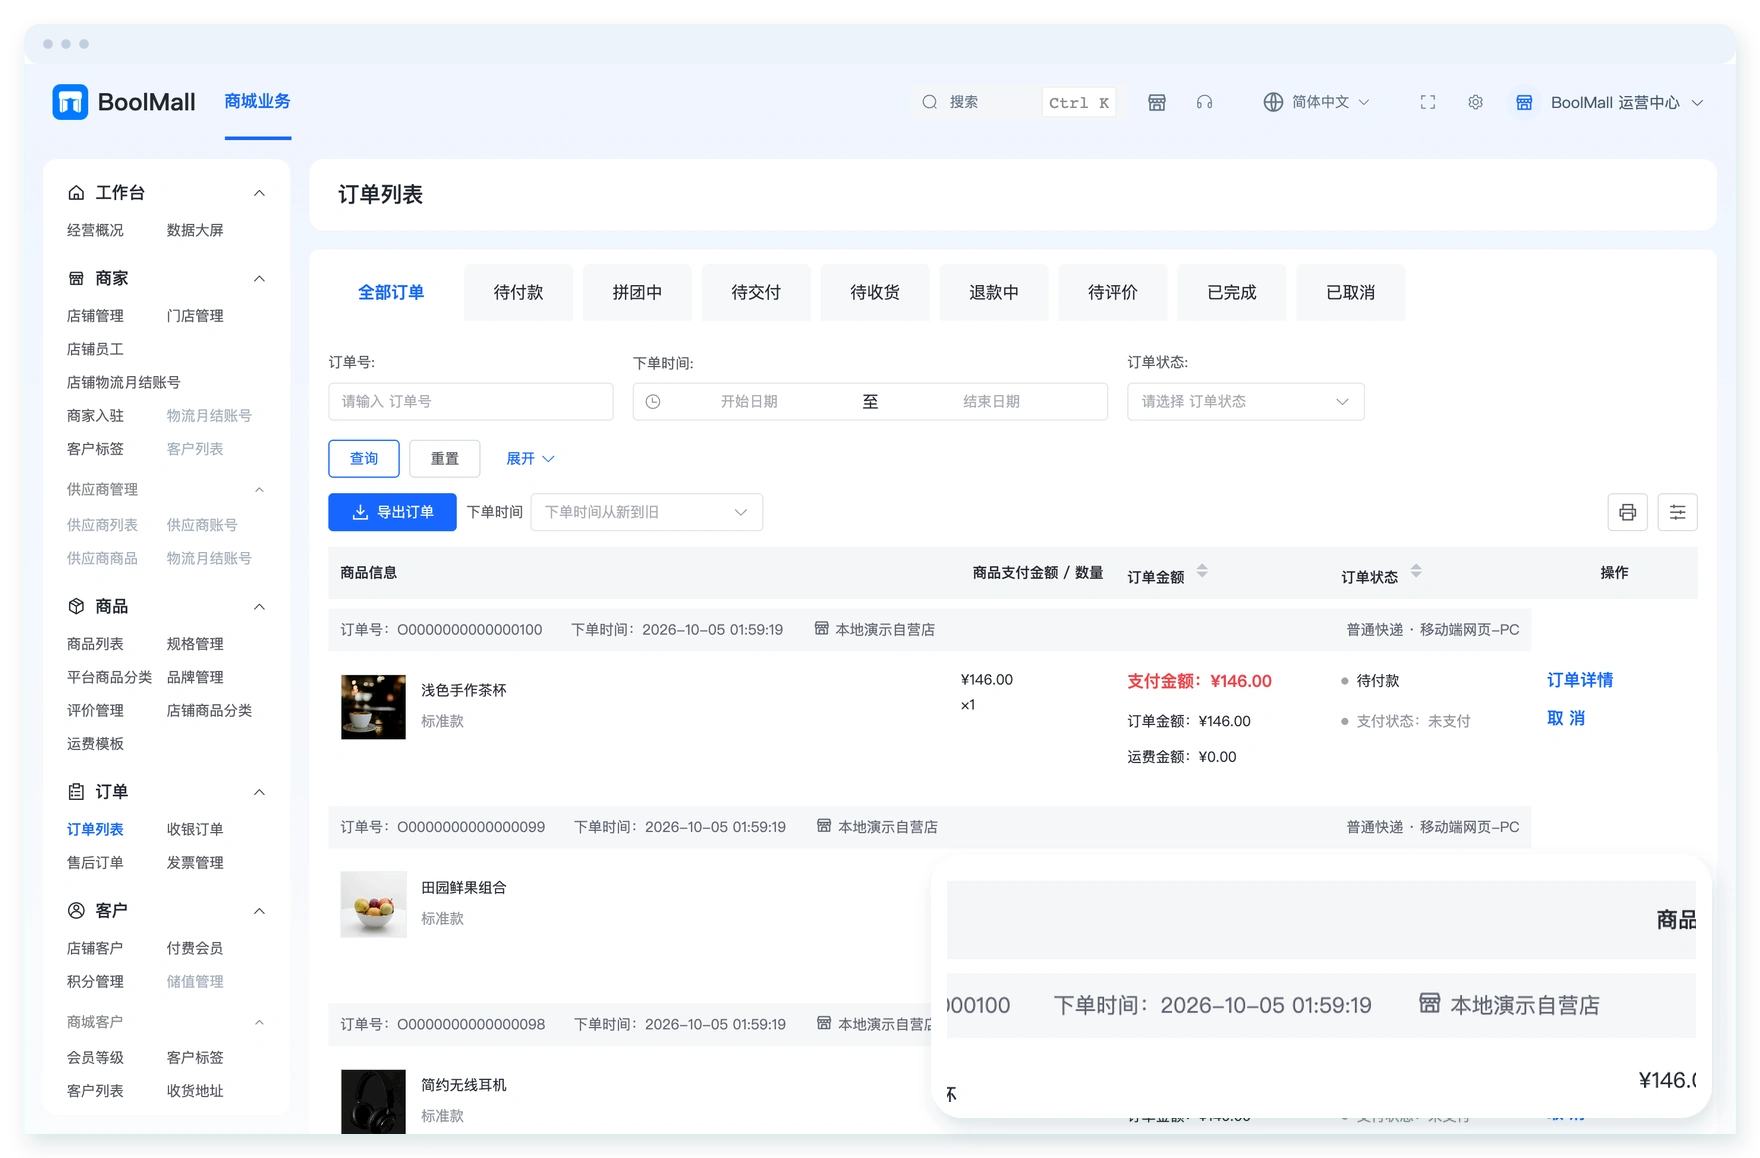
Task: Collapse the 订单 sidebar section
Action: click(259, 792)
